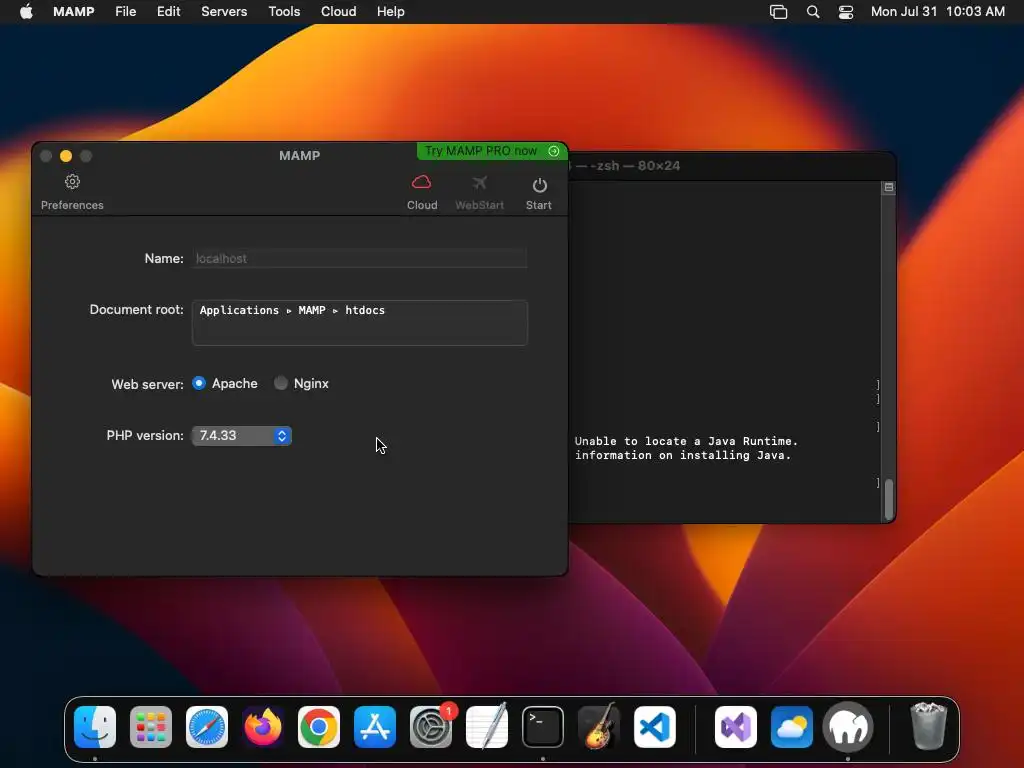Image resolution: width=1024 pixels, height=768 pixels.
Task: Launch Safari from the Dock
Action: click(207, 727)
